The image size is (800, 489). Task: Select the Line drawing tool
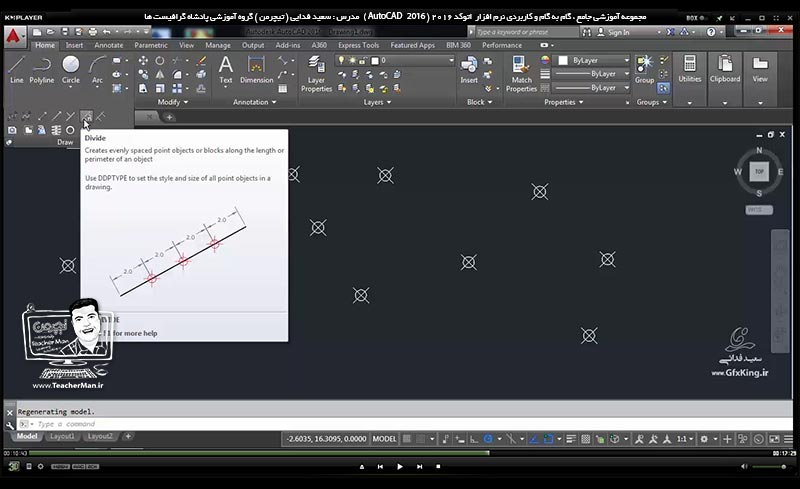click(16, 70)
